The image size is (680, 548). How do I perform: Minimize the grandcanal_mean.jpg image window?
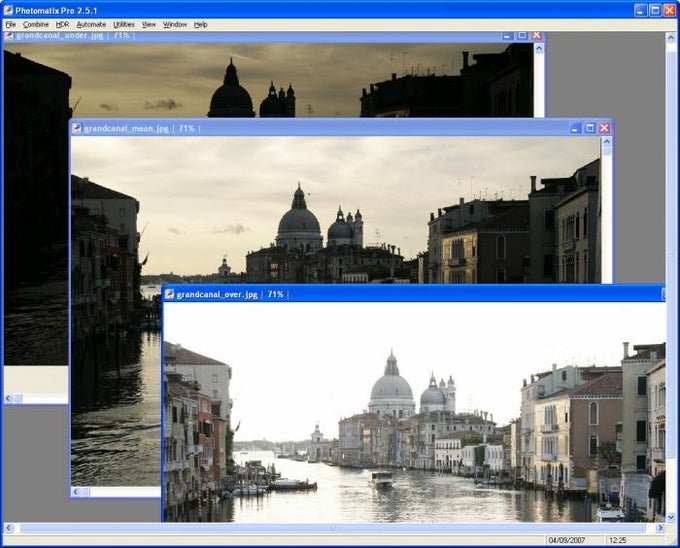(575, 128)
